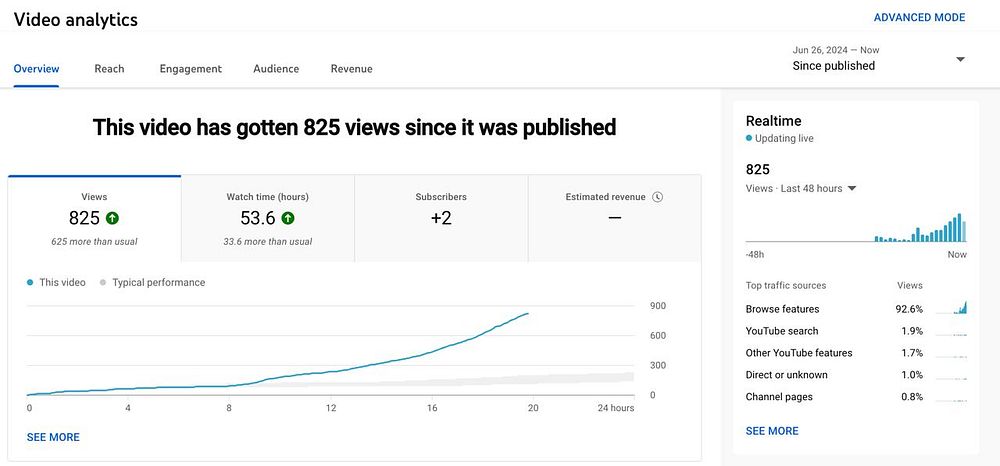Click the blue 'This video' legend dot
This screenshot has height=466, width=1000.
coord(30,282)
